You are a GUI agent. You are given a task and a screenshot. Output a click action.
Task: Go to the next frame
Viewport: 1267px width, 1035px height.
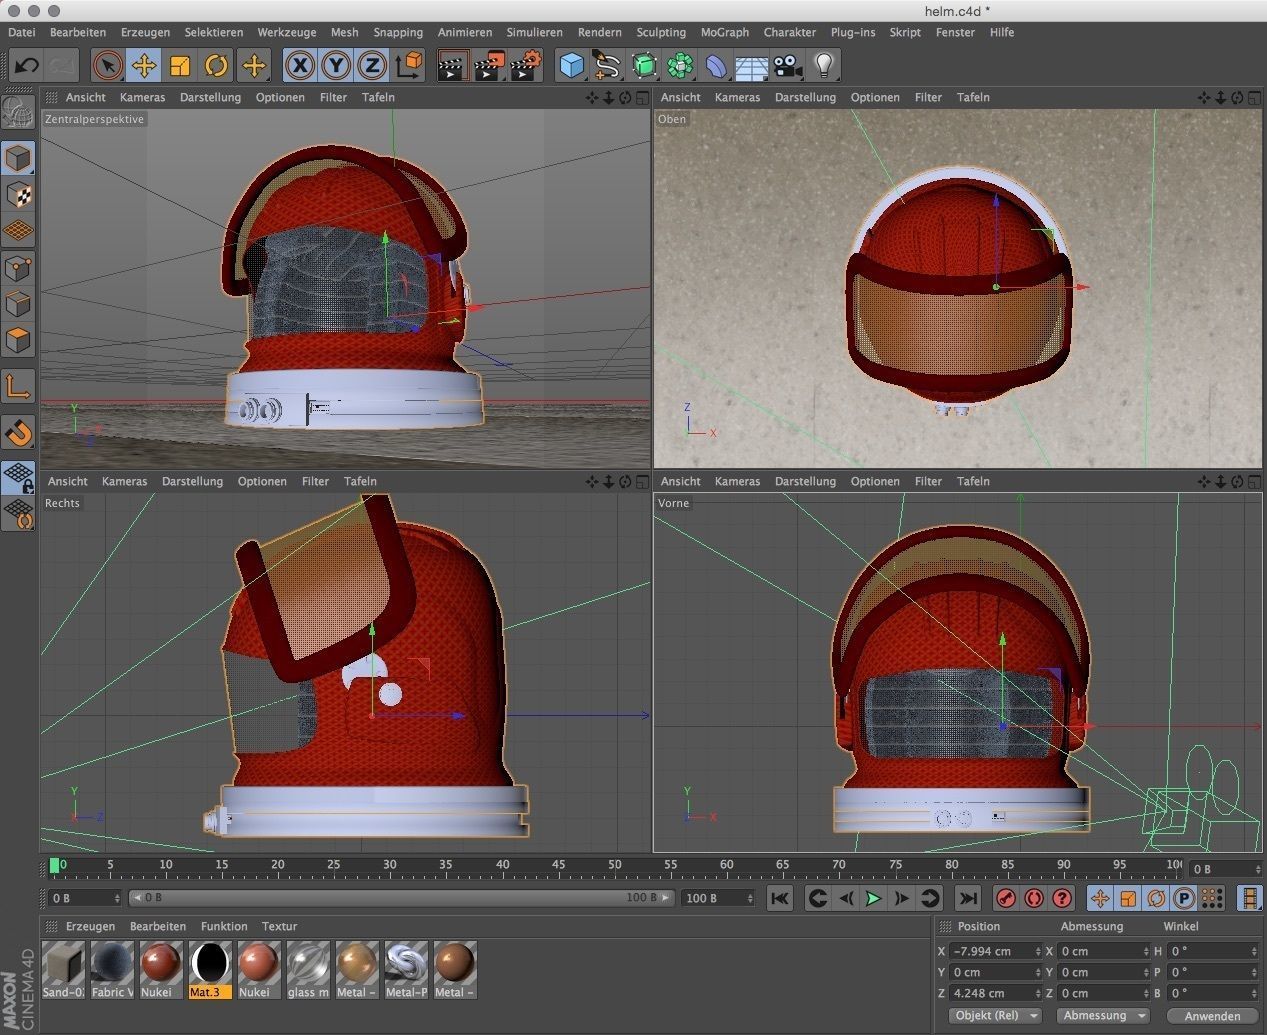[x=901, y=898]
